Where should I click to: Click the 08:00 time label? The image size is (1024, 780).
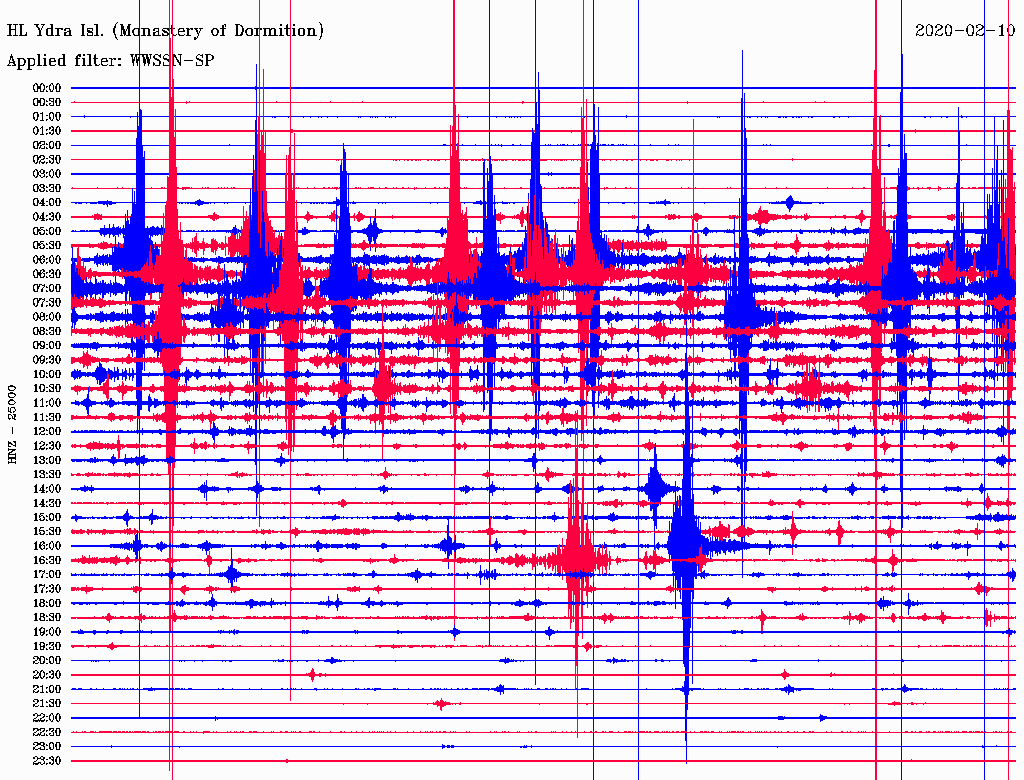click(47, 317)
